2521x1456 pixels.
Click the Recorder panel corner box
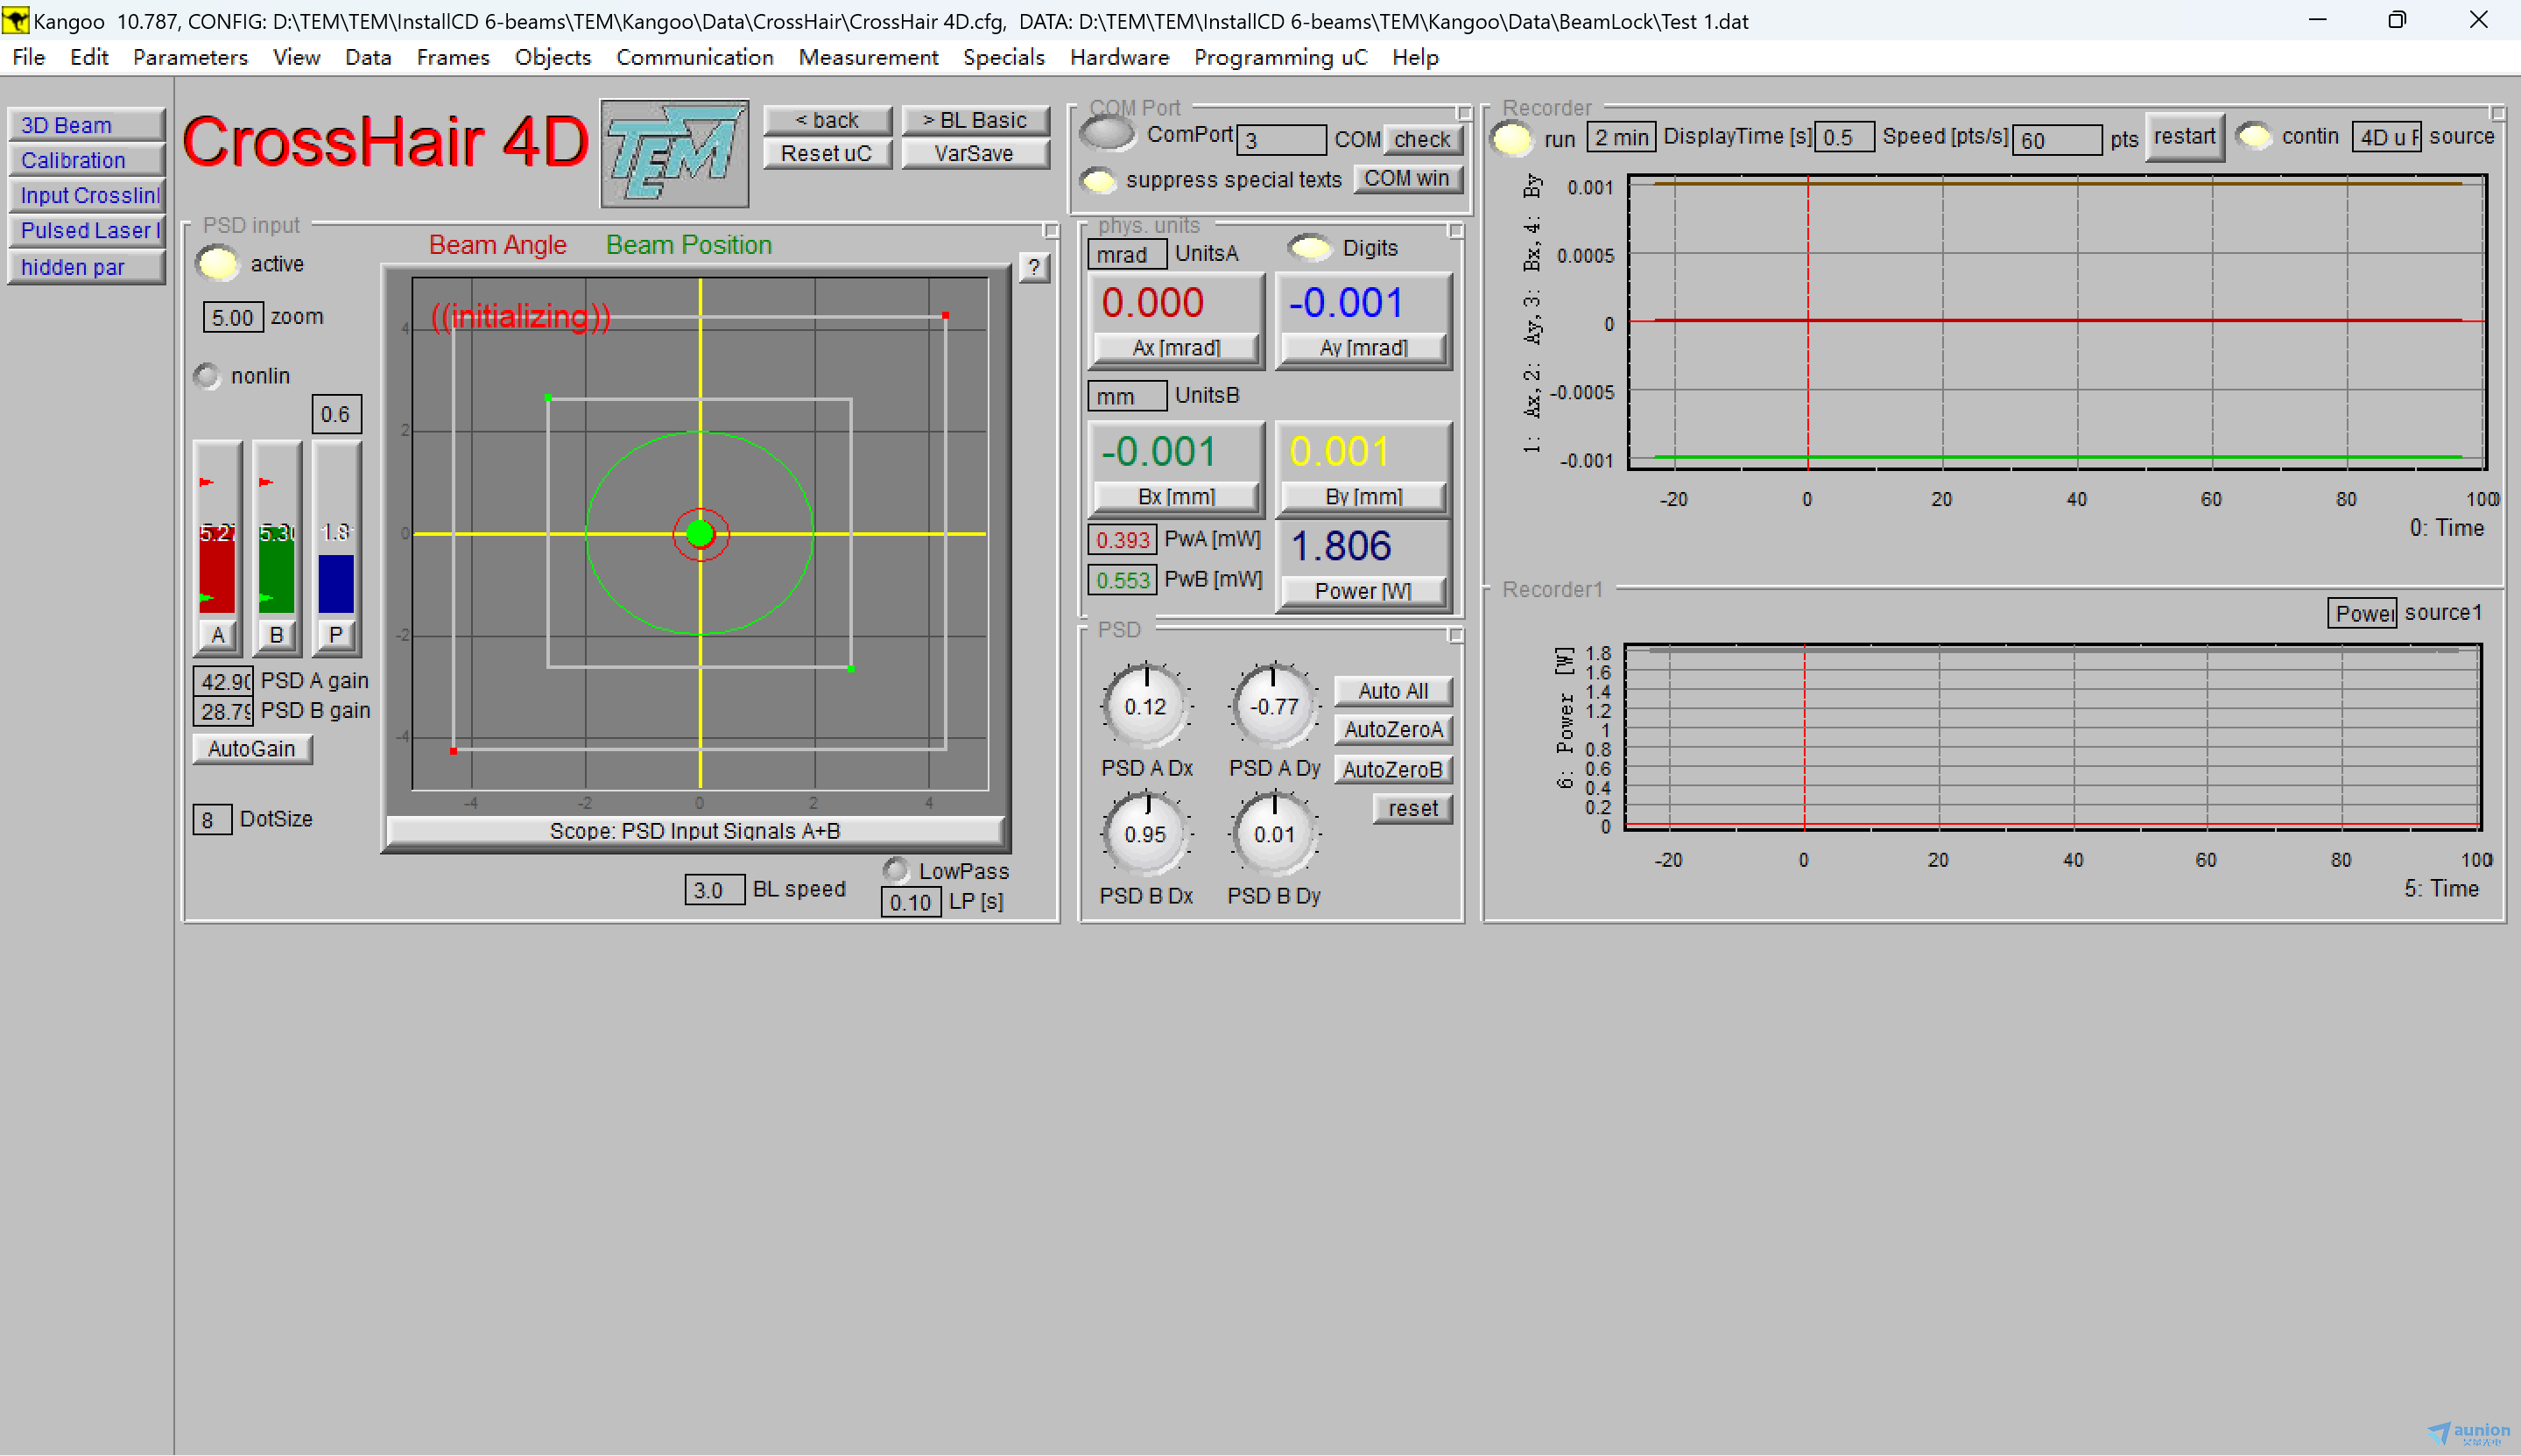[2497, 113]
